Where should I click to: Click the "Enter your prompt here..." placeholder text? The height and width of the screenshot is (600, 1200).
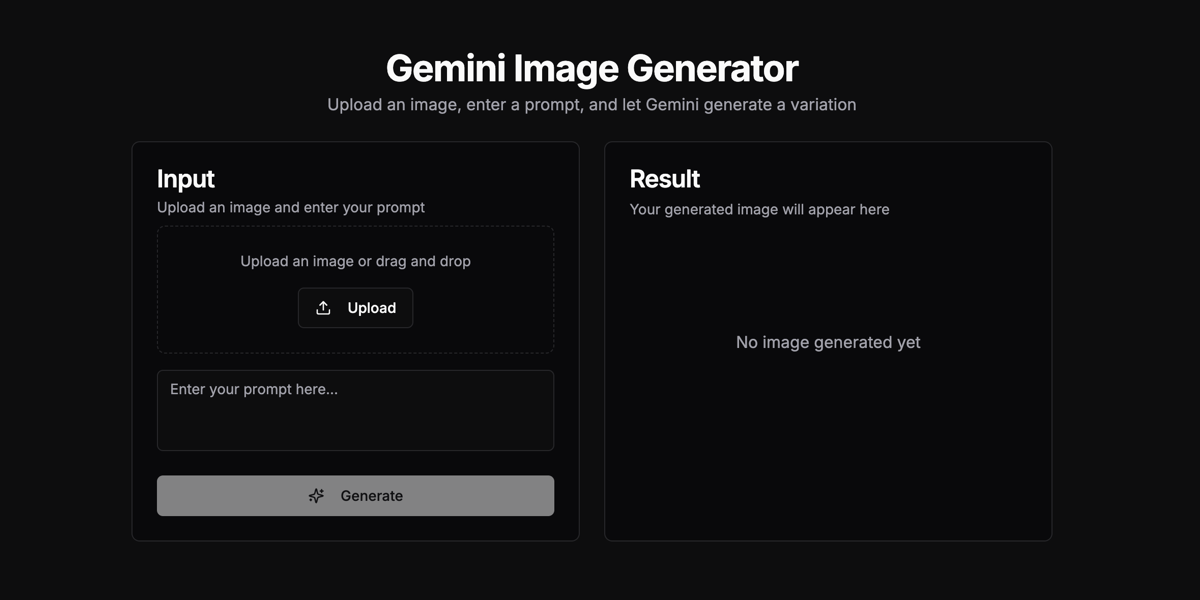click(254, 389)
